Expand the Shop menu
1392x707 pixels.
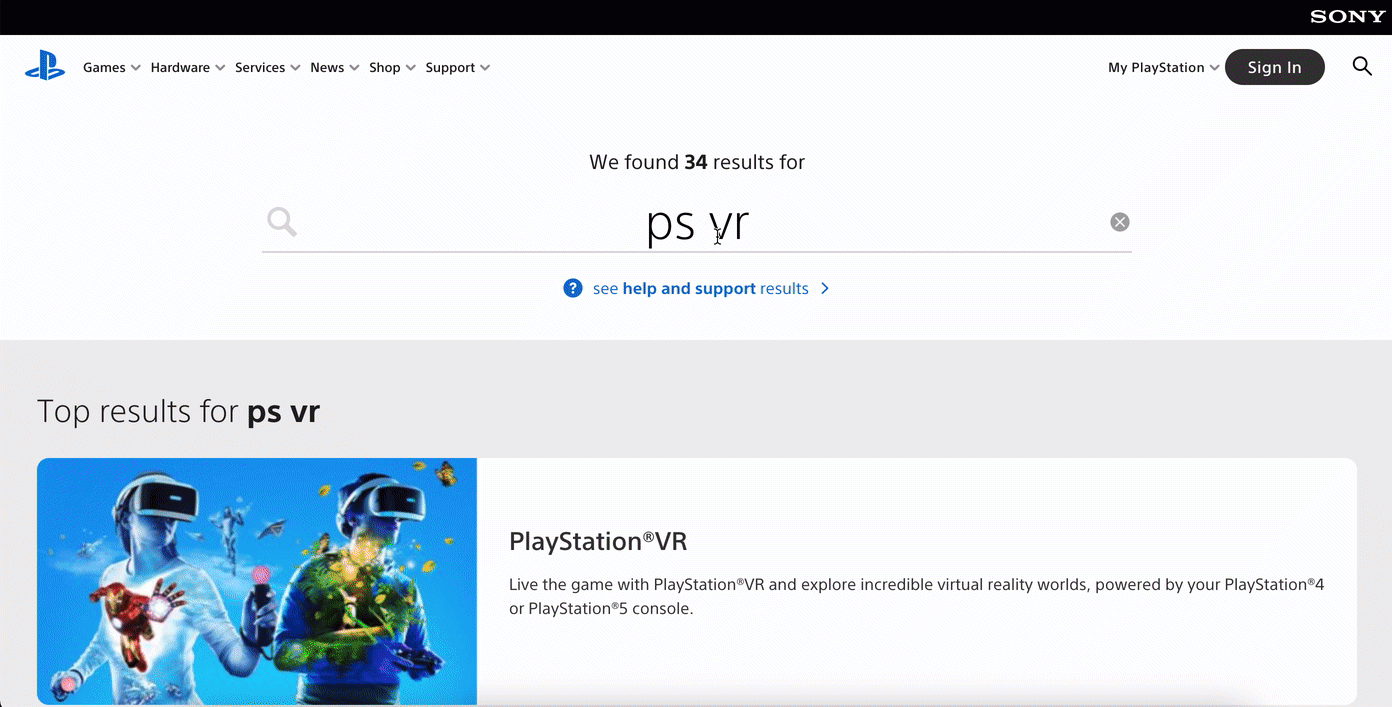pyautogui.click(x=392, y=67)
